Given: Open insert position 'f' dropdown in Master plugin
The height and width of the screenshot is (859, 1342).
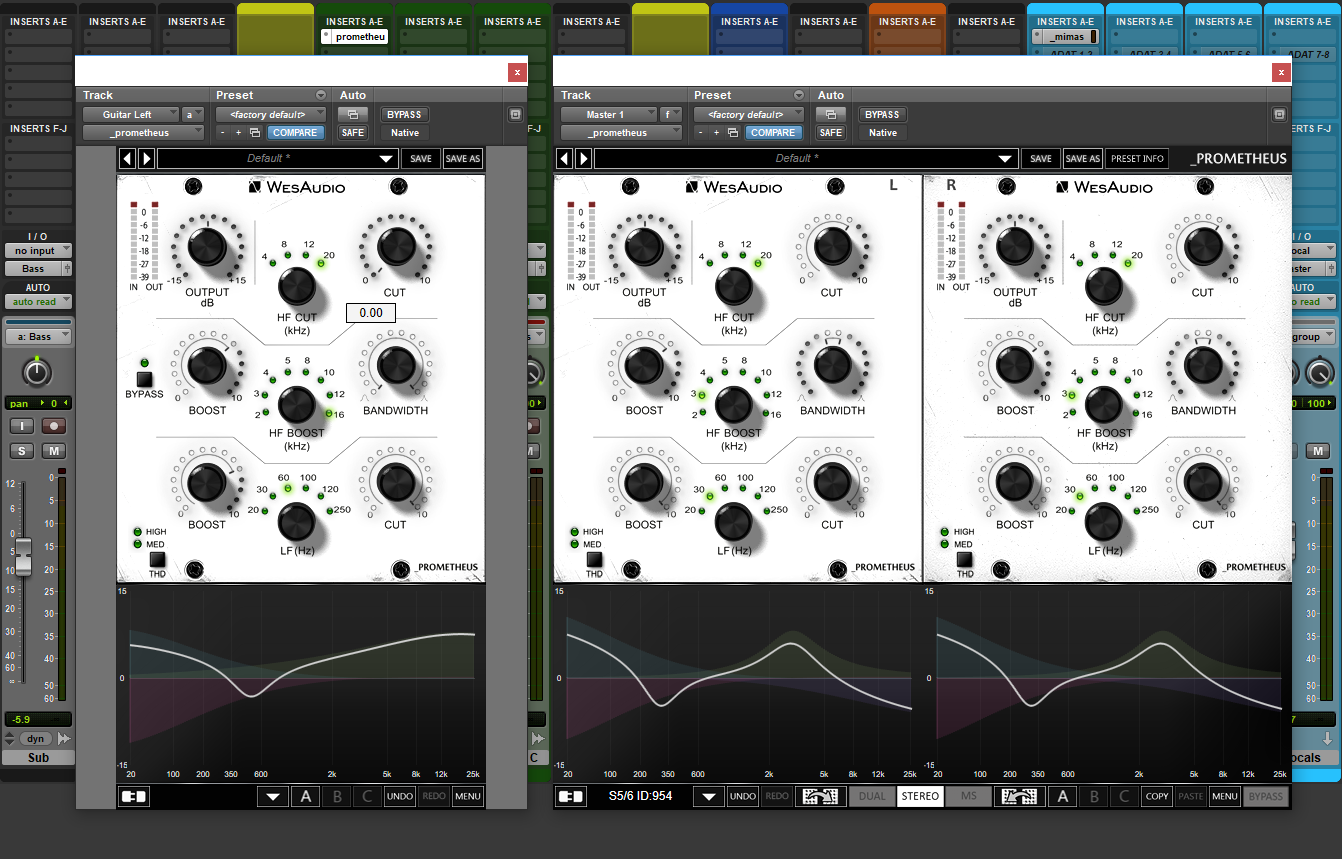Looking at the screenshot, I should click(x=671, y=114).
